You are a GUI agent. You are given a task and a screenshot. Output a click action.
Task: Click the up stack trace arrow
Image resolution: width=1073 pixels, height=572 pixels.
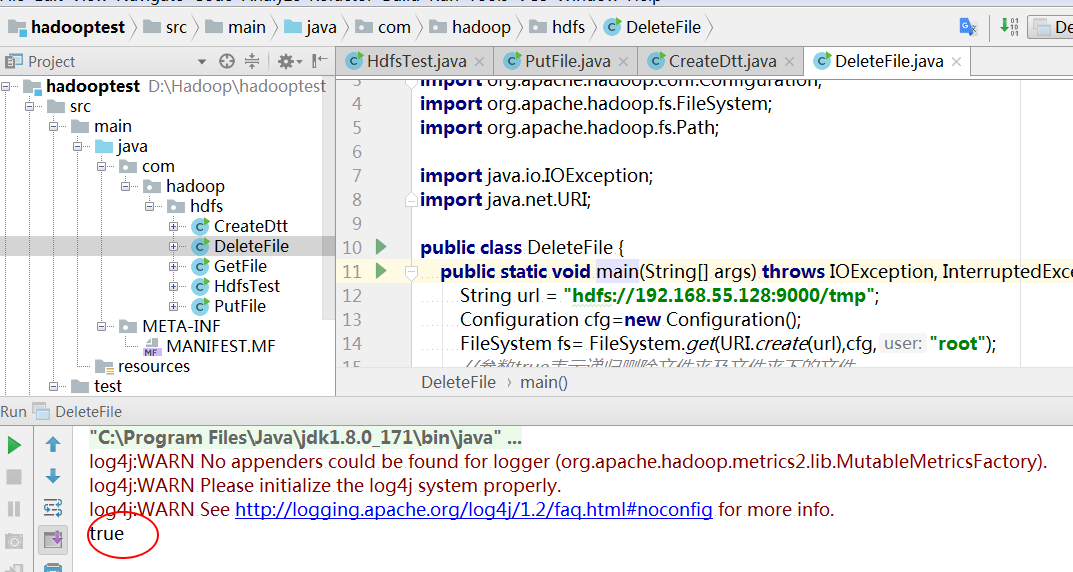[53, 445]
